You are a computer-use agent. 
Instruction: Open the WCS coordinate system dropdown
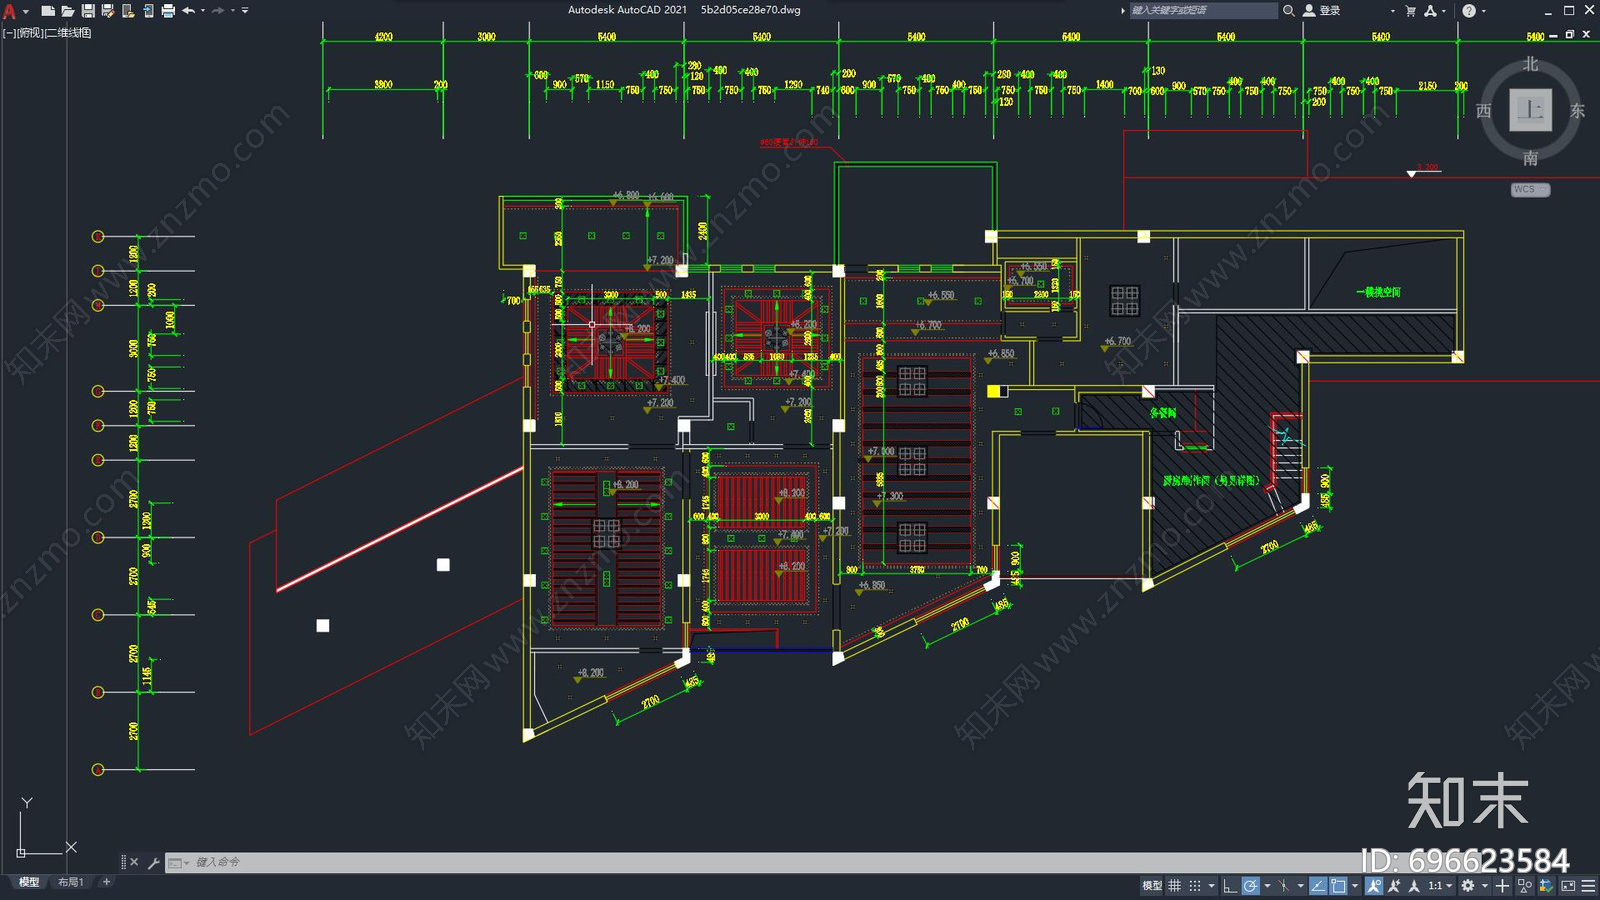[x=1530, y=190]
